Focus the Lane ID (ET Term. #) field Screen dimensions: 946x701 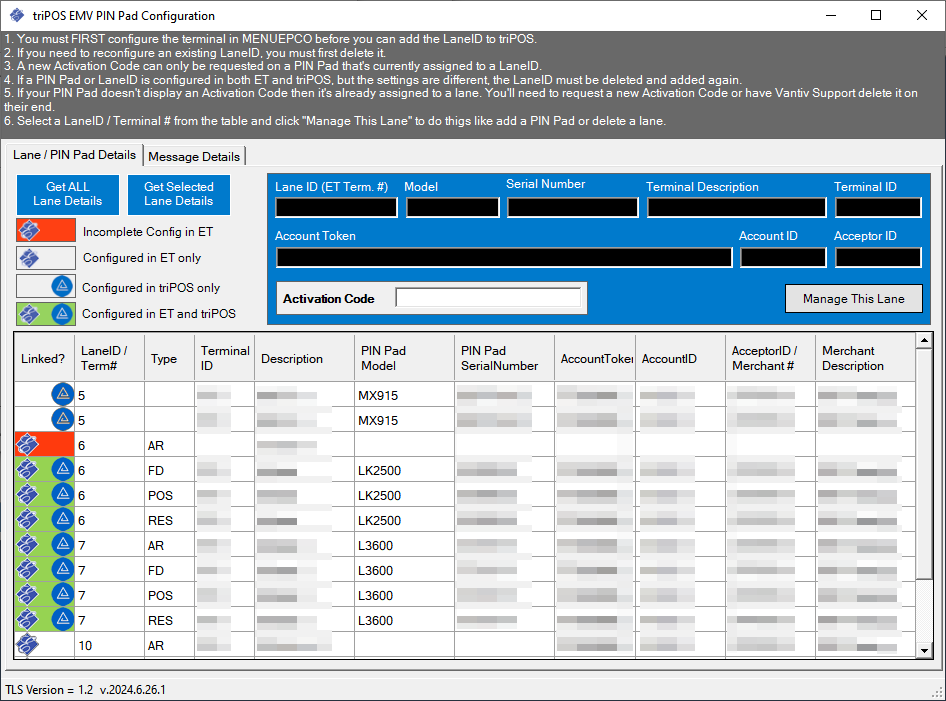pyautogui.click(x=336, y=208)
